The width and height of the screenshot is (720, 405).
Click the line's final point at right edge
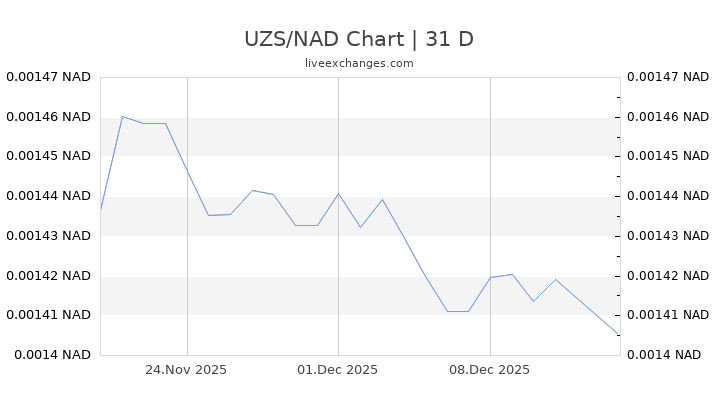(x=619, y=336)
